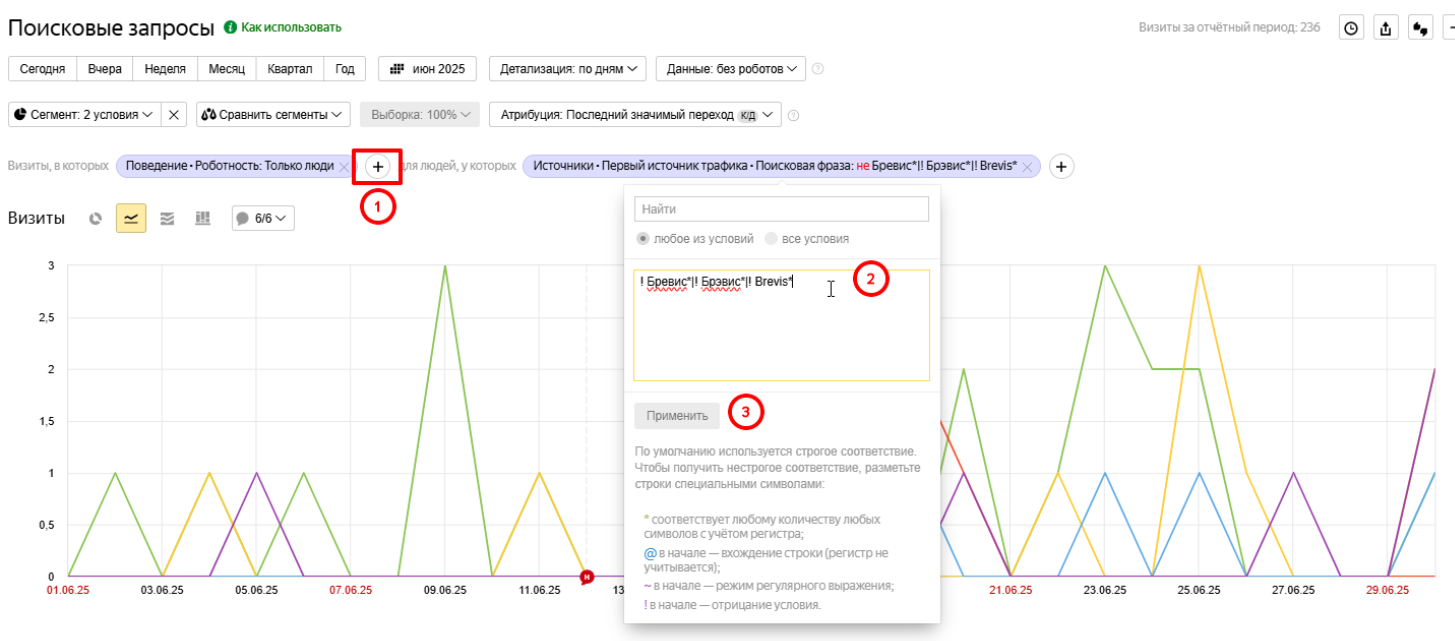Add a people condition with plus button
The width and height of the screenshot is (1455, 641).
point(1062,166)
